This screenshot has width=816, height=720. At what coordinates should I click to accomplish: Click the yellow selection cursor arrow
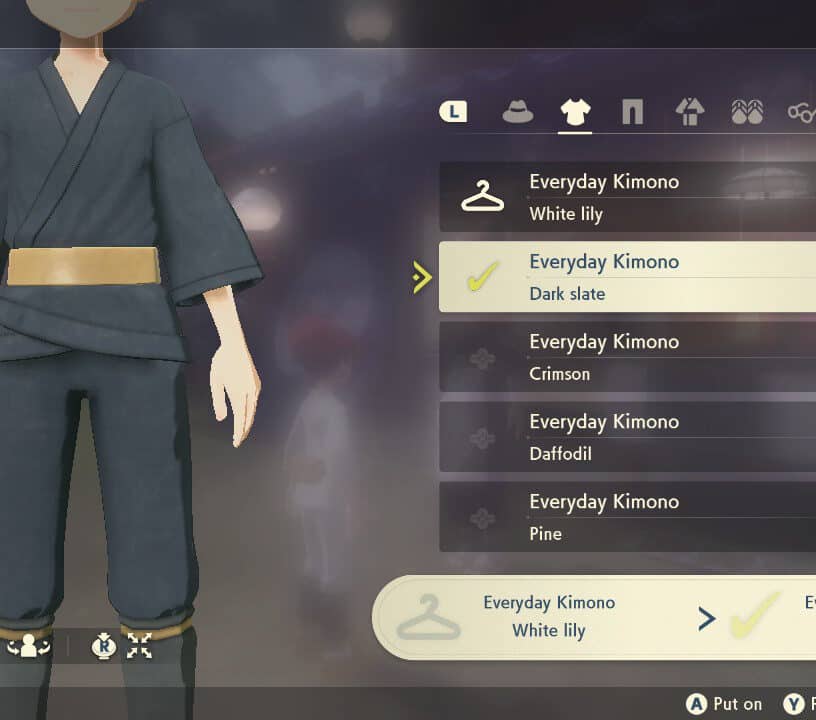click(x=422, y=277)
